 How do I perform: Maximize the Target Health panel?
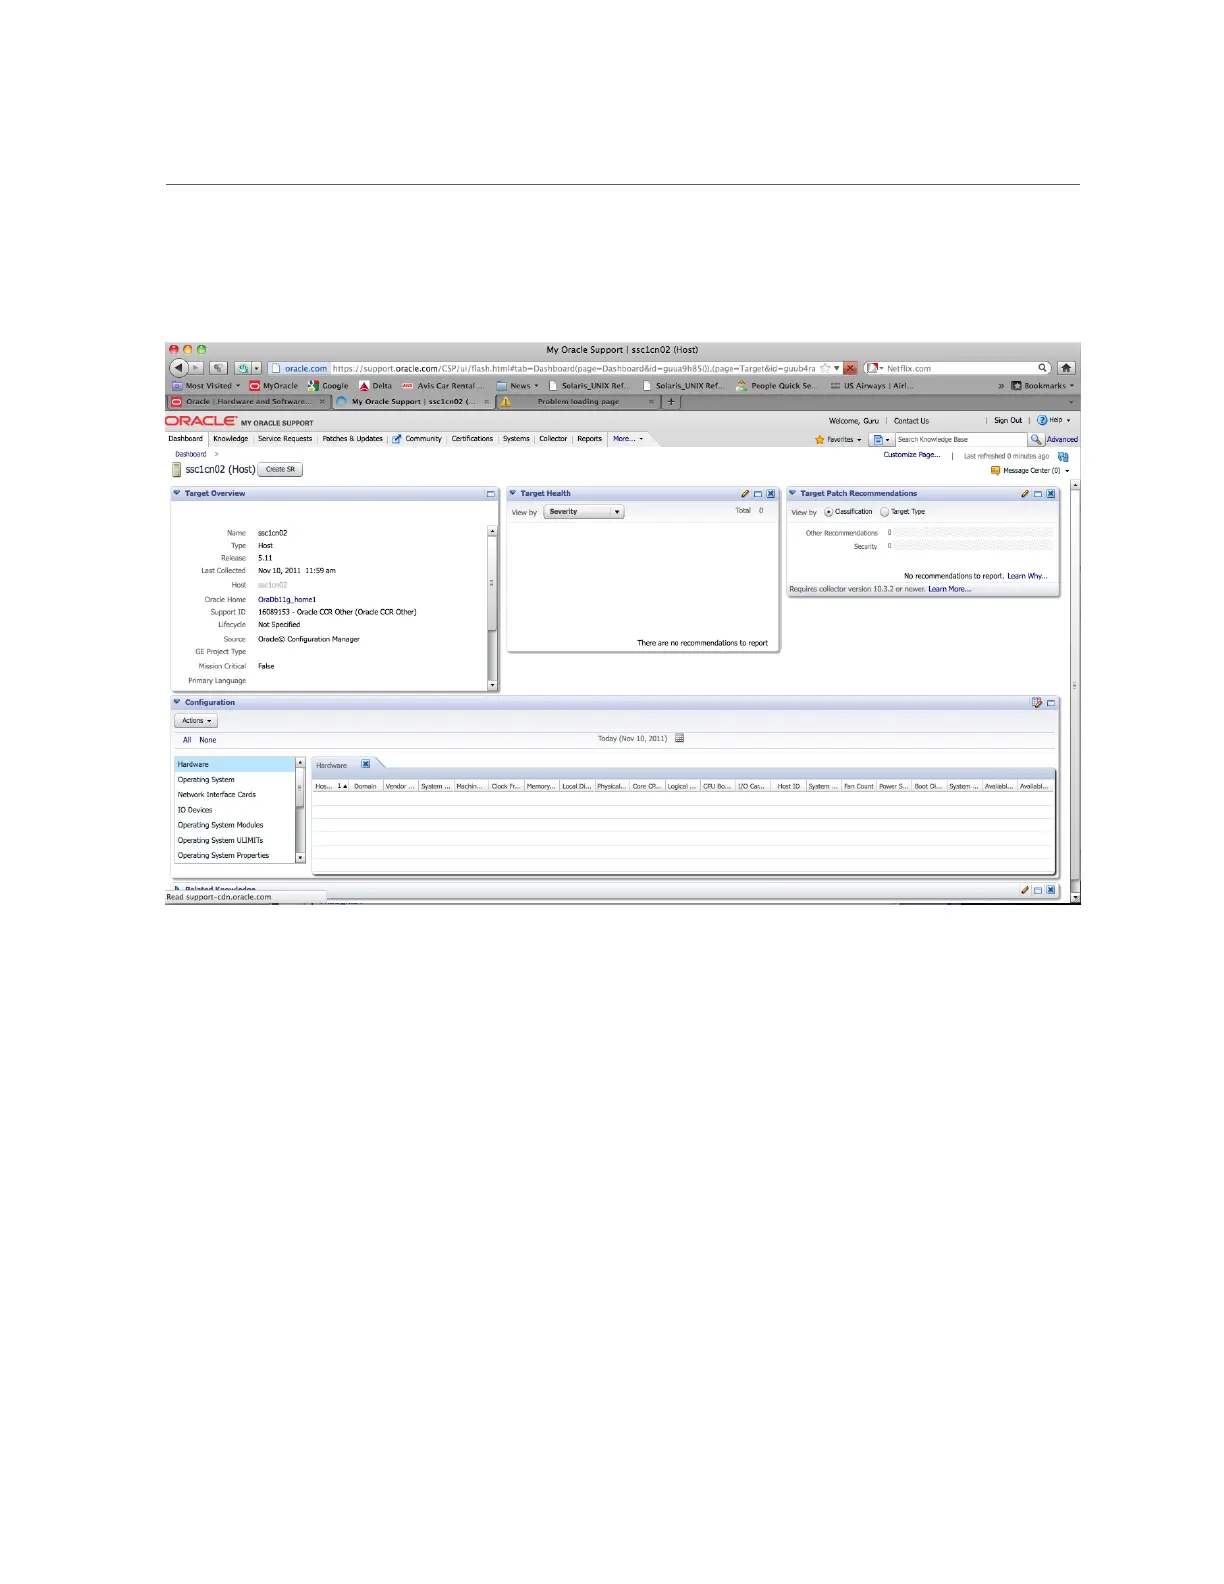click(758, 494)
